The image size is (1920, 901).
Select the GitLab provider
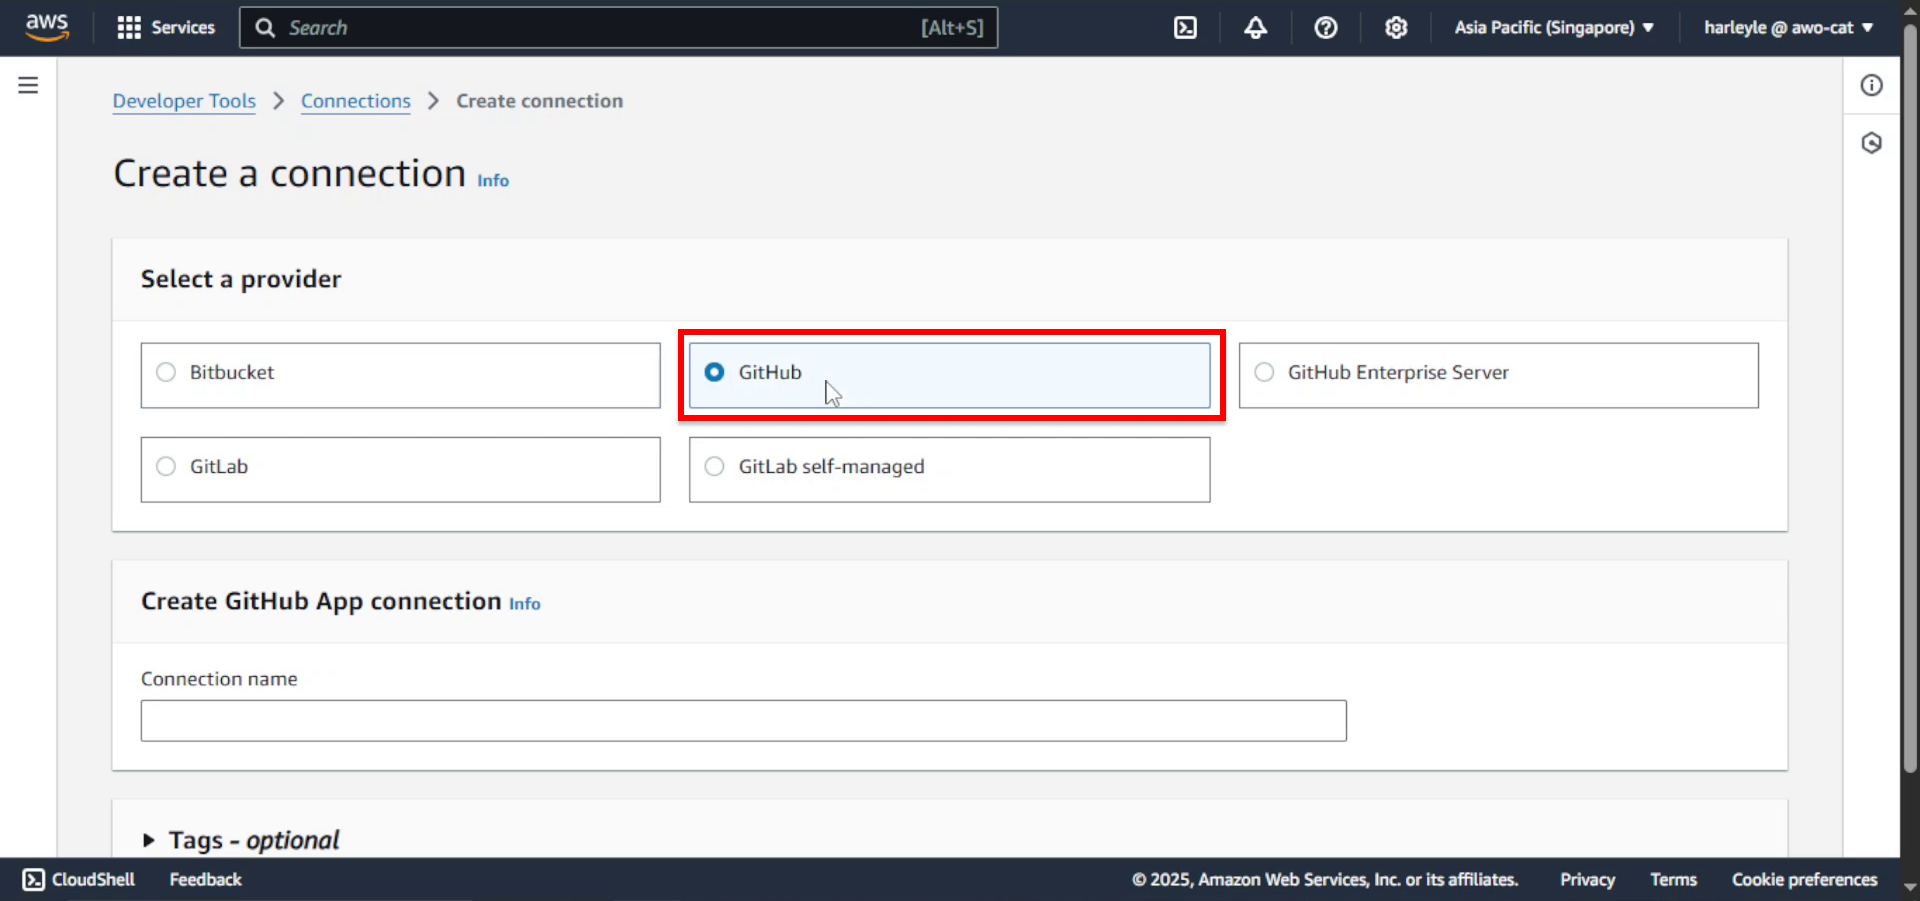(400, 469)
